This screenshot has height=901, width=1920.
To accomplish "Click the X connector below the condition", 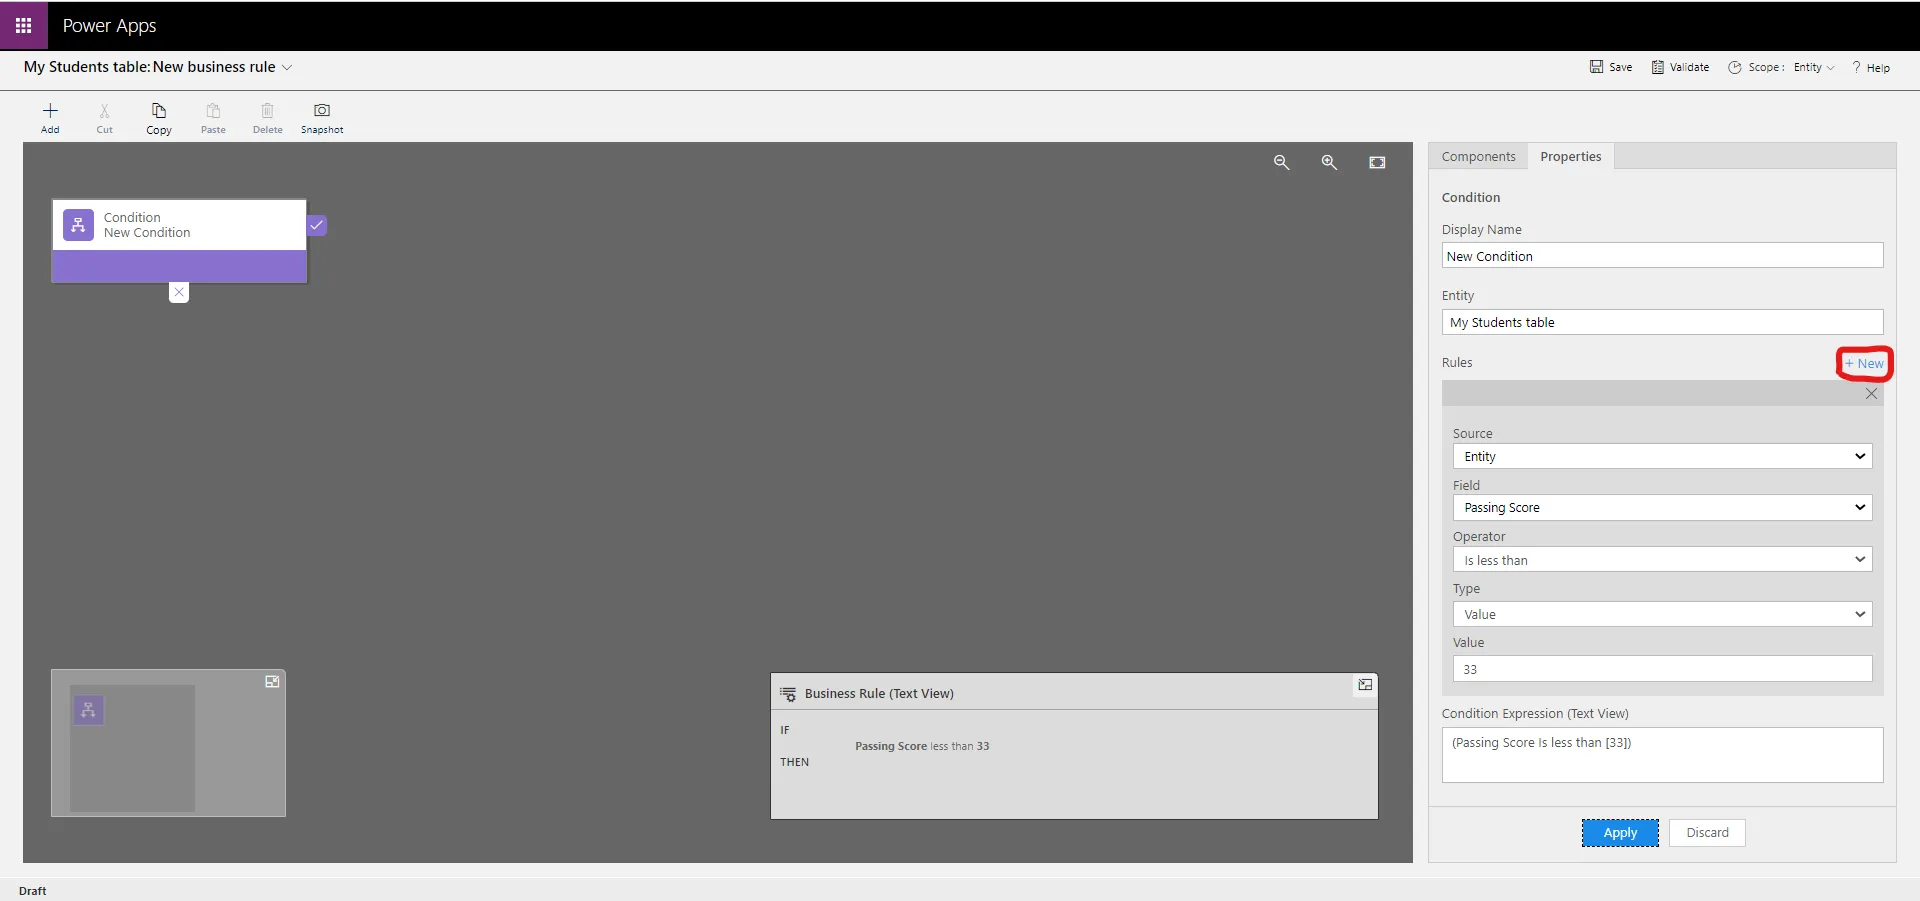I will [179, 292].
